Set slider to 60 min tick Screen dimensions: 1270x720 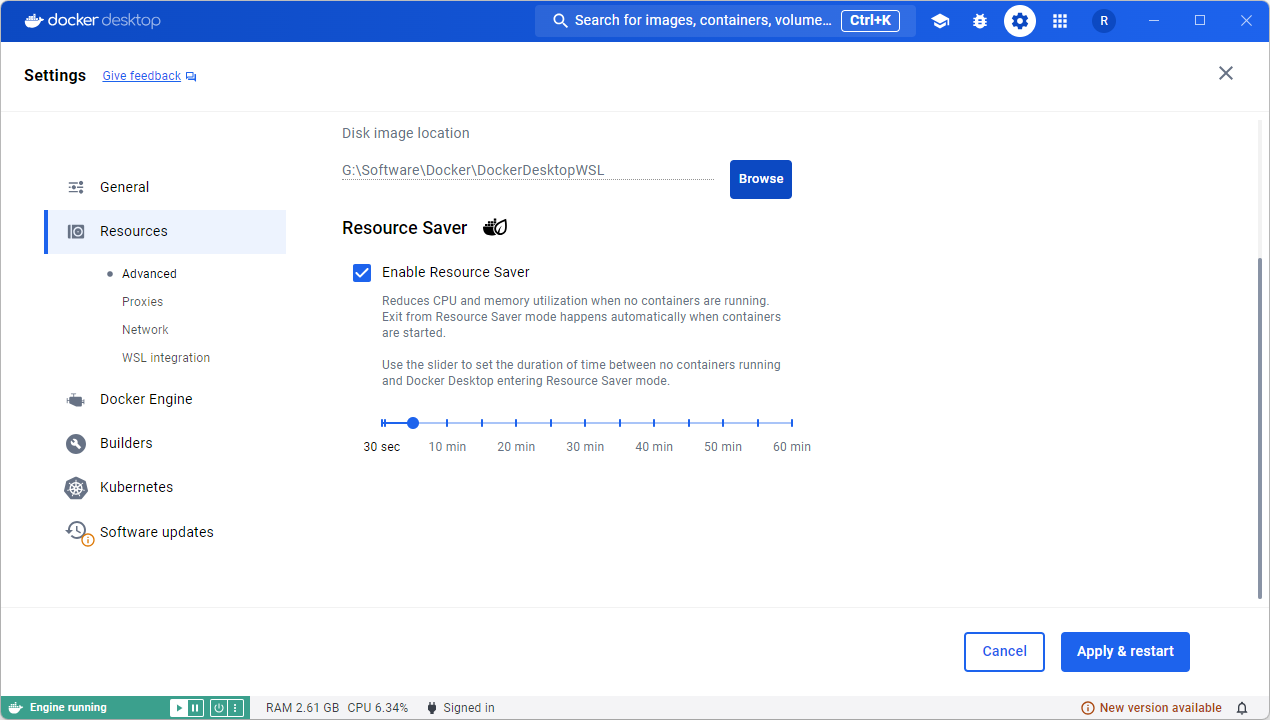792,423
